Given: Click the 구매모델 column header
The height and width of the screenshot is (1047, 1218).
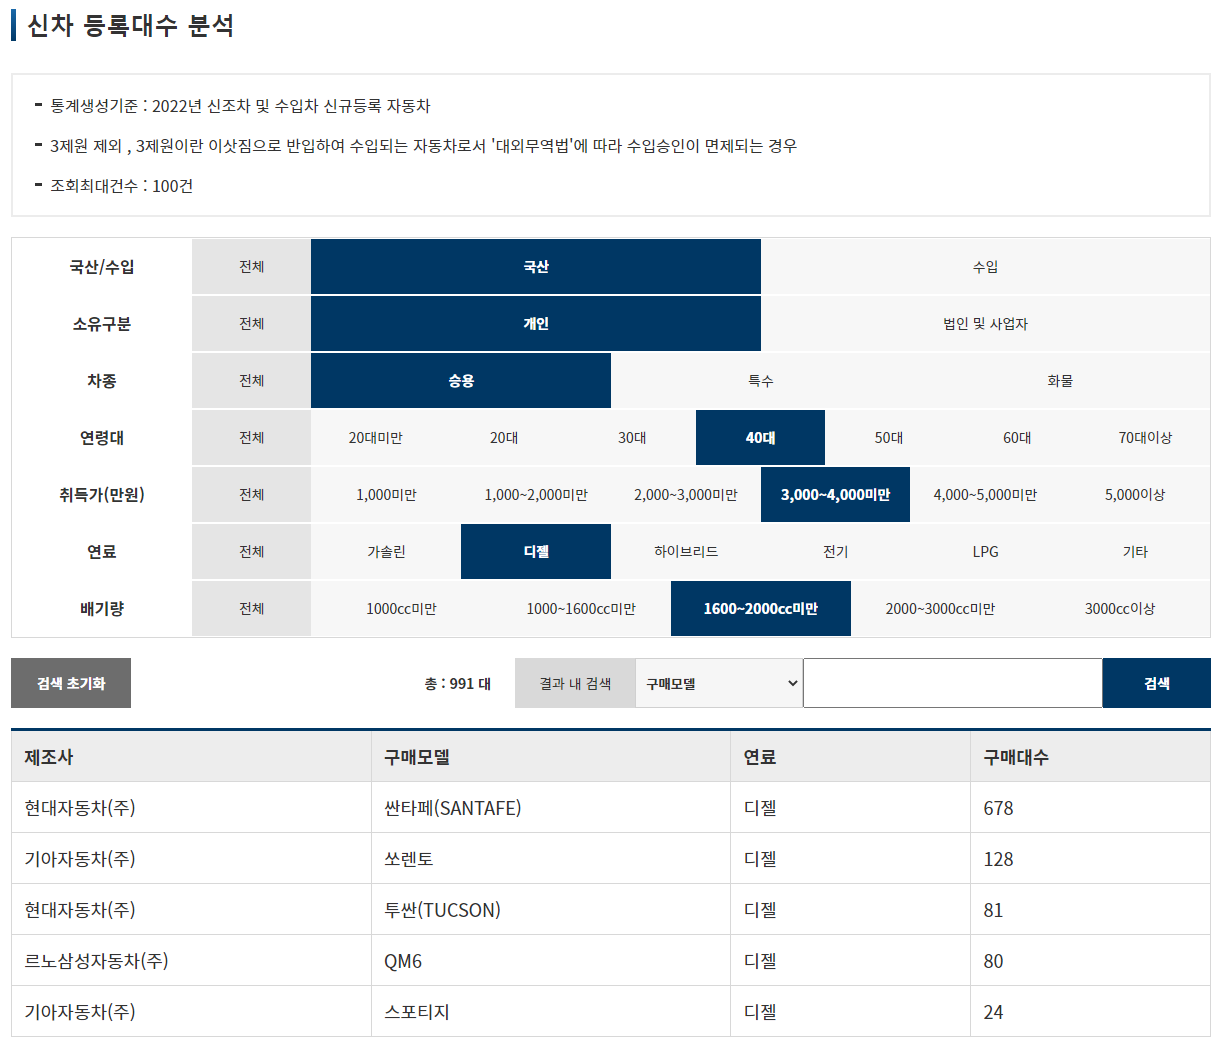Looking at the screenshot, I should (x=551, y=757).
